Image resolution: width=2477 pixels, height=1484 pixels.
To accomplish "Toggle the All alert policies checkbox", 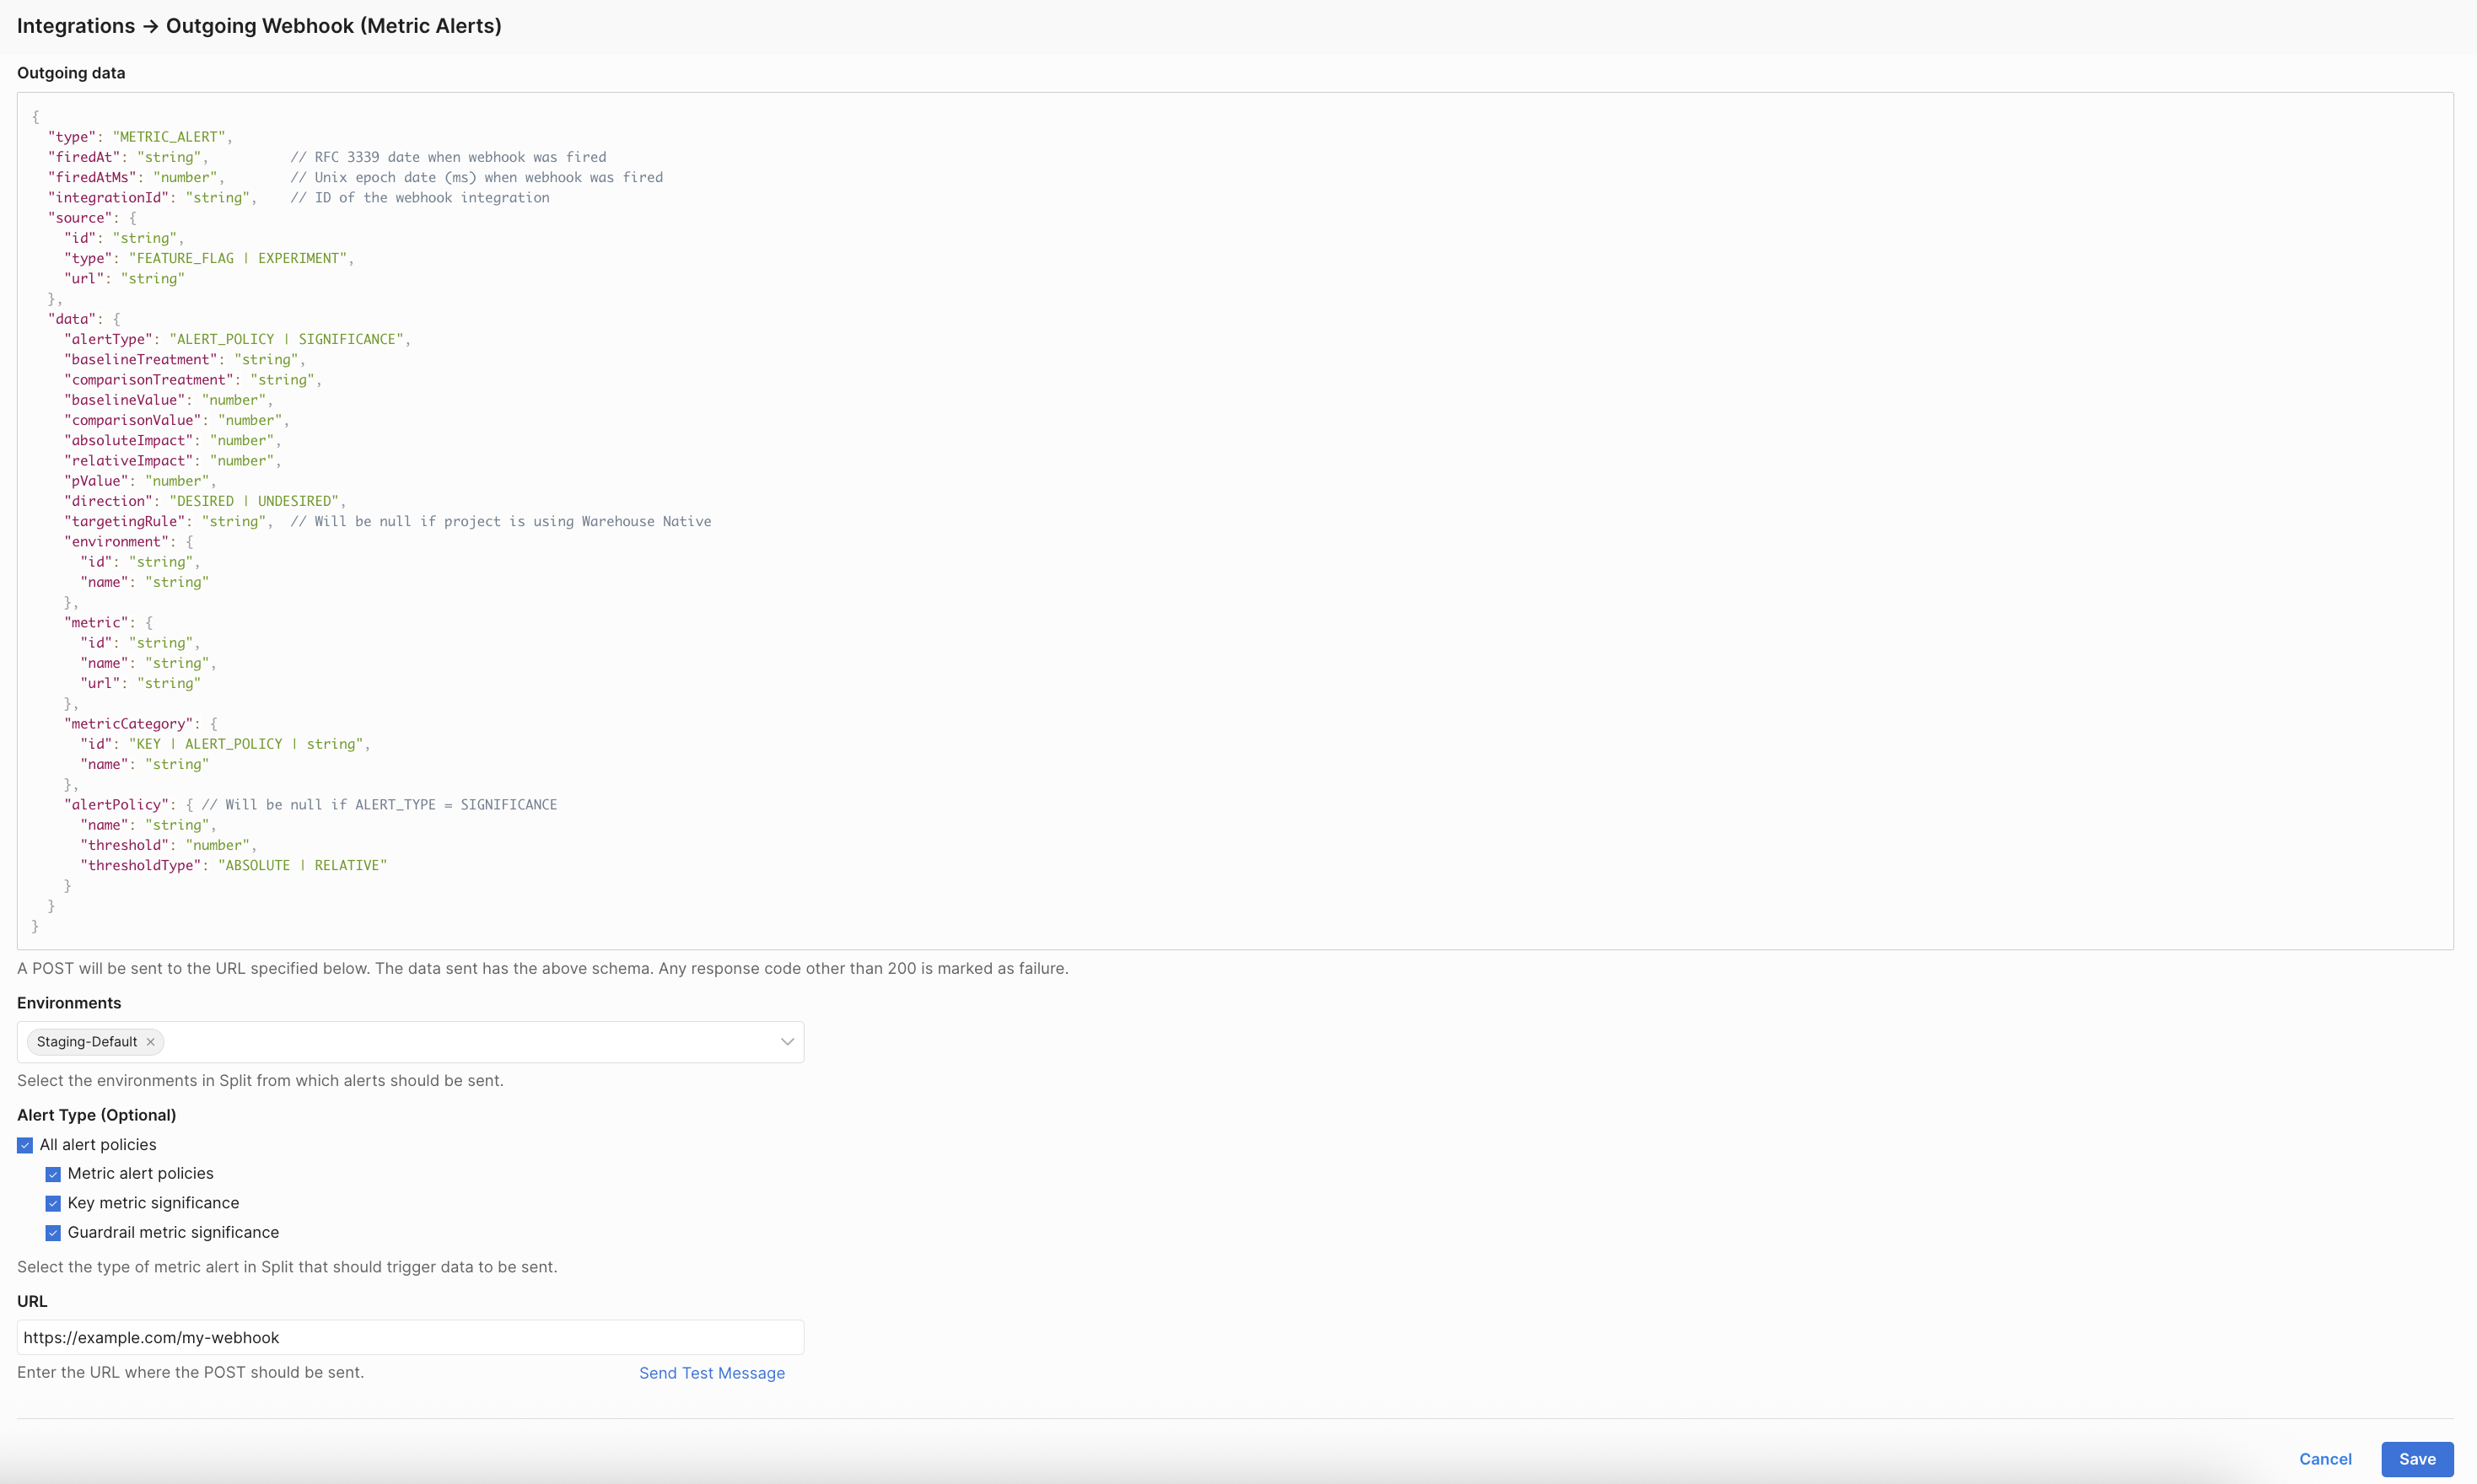I will [x=25, y=1145].
